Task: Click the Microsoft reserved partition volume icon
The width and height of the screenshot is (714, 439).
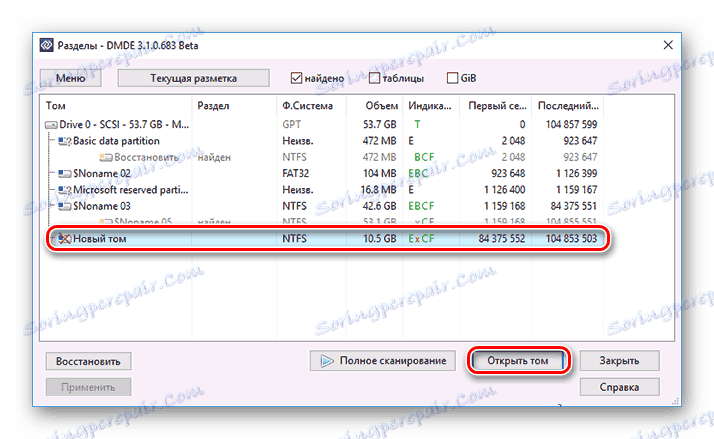Action: [64, 190]
